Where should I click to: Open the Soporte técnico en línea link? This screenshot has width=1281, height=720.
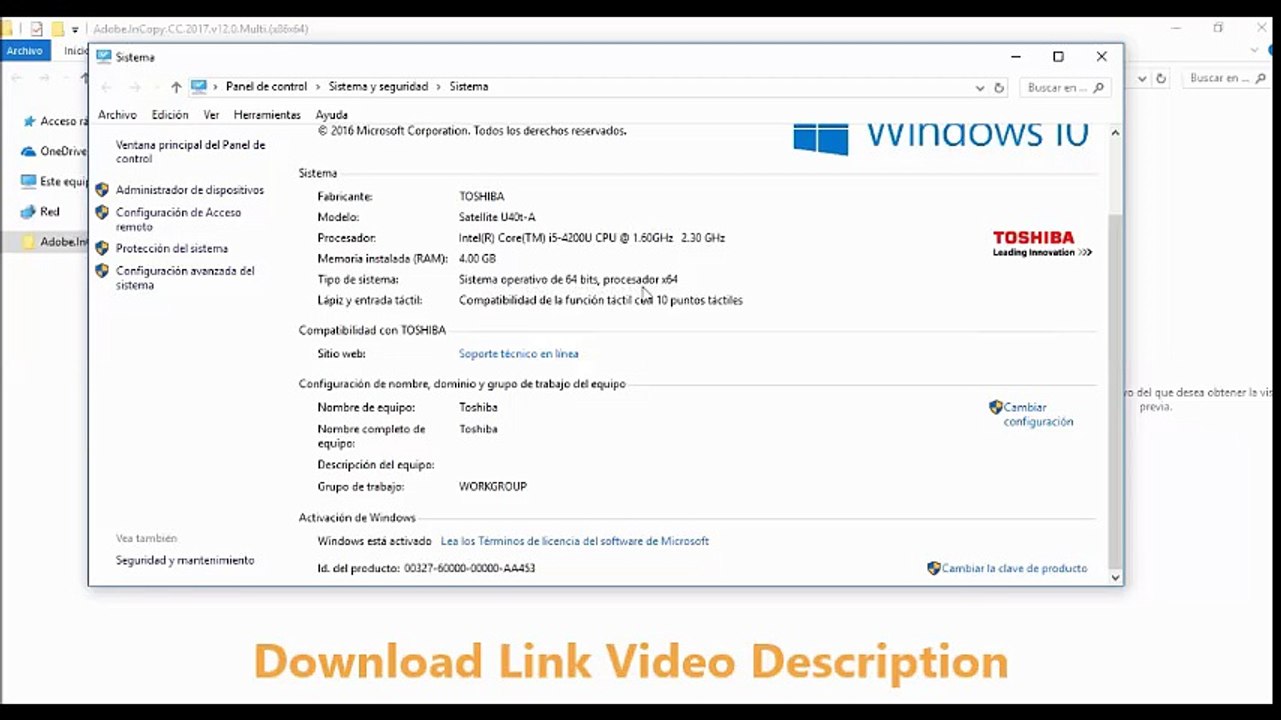click(518, 354)
